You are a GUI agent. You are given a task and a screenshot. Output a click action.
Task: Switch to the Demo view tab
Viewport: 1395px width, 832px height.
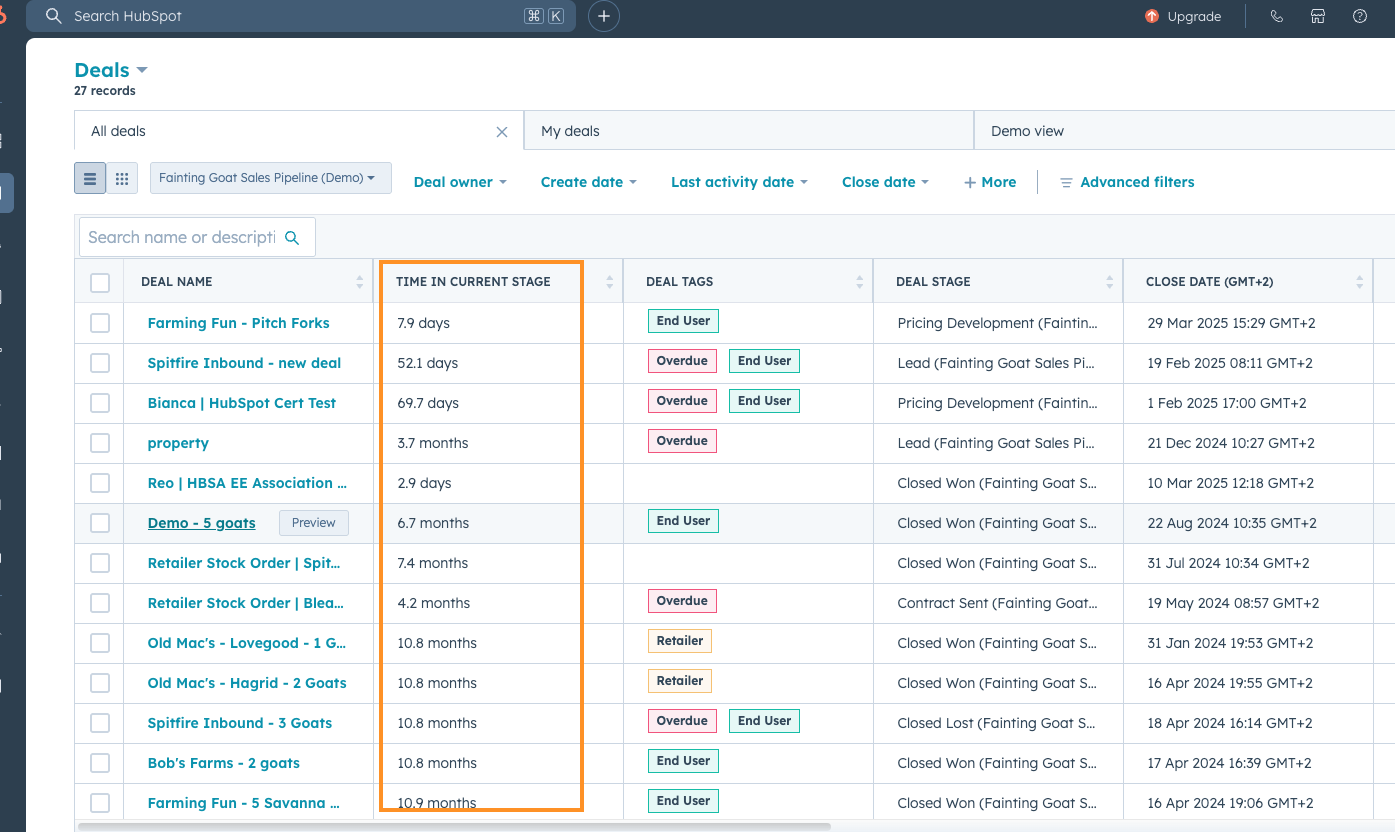click(1184, 131)
